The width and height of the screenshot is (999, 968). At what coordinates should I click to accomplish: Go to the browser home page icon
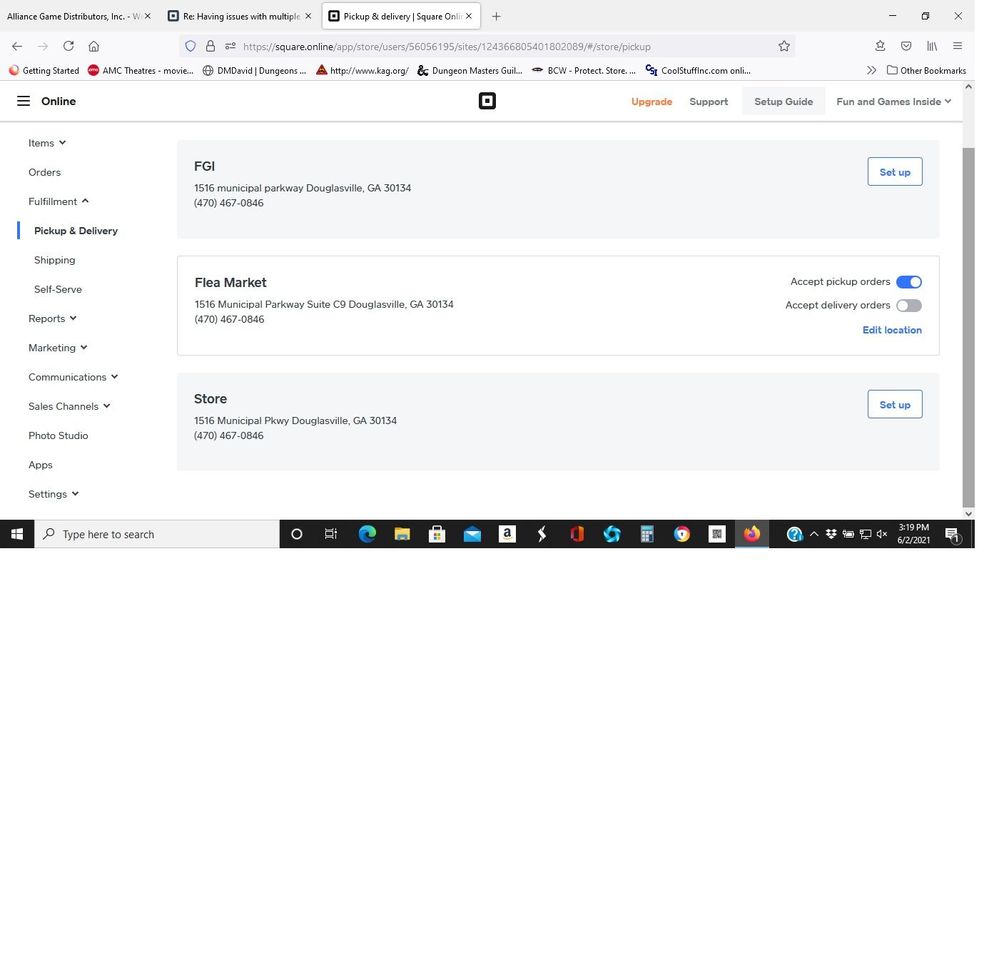pos(94,46)
